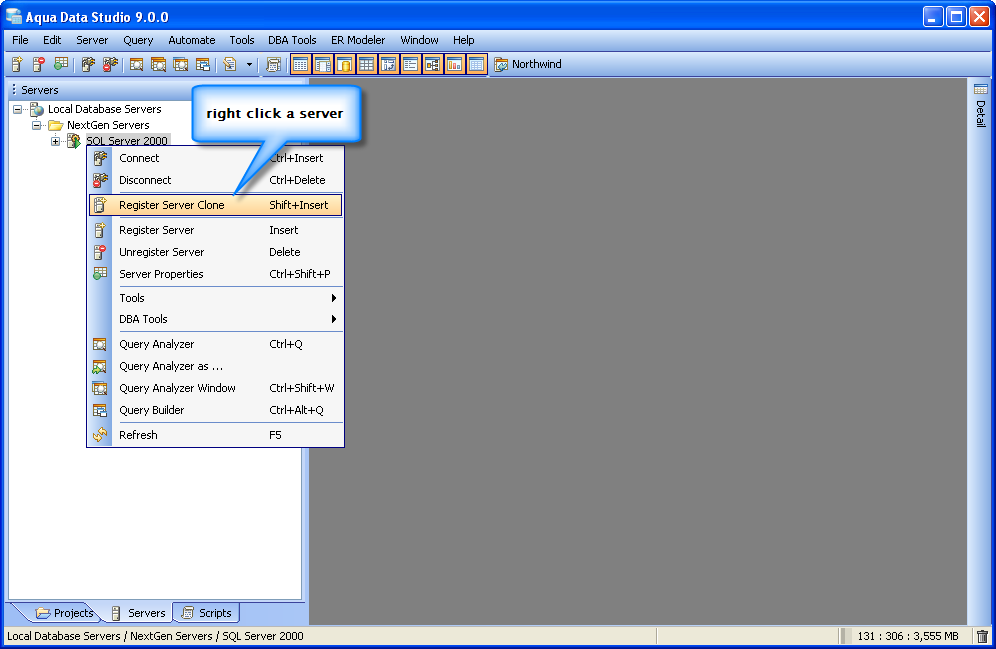Switch to the Scripts tab
This screenshot has width=996, height=649.
tap(206, 613)
